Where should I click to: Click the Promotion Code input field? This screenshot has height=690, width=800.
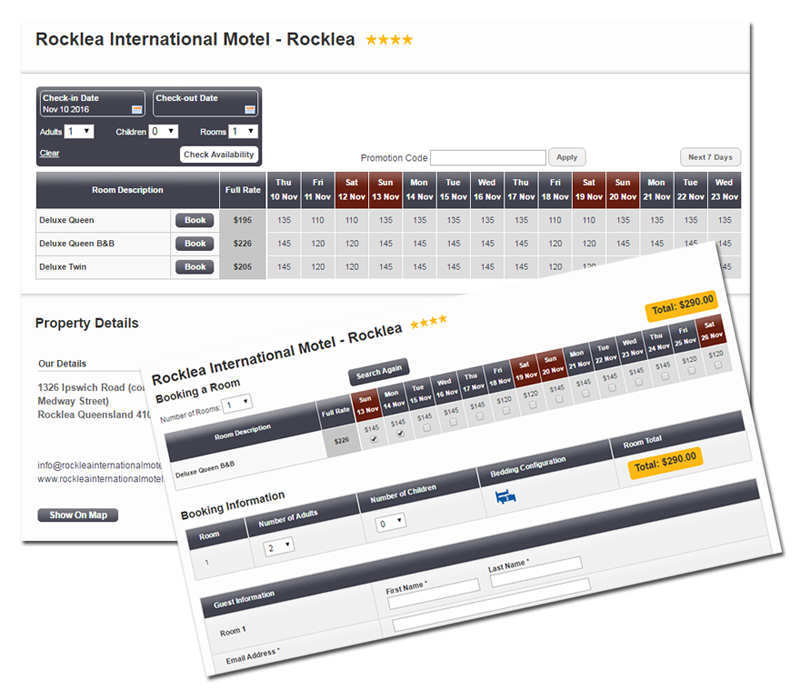point(488,158)
